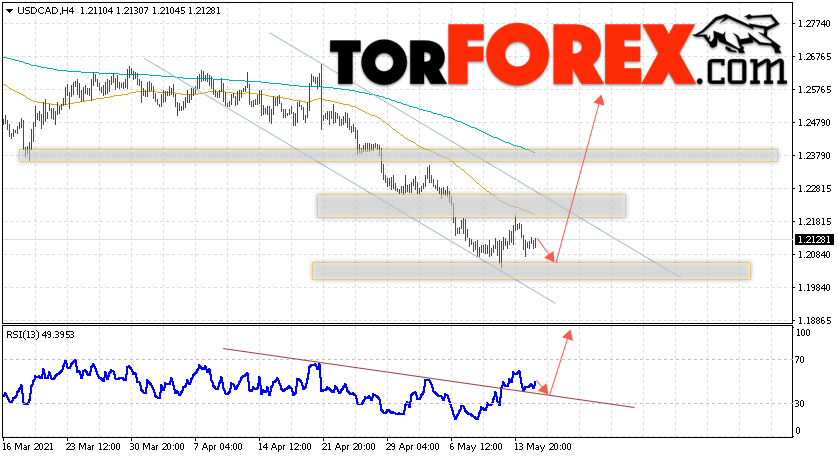Click RSI scale value 30

pyautogui.click(x=800, y=403)
